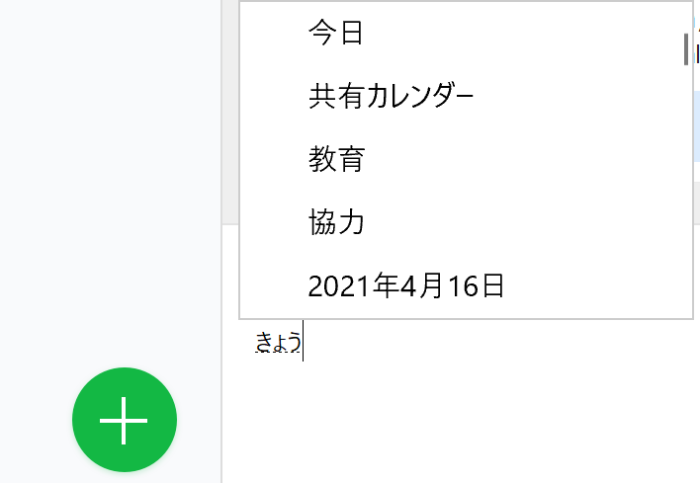Click blank space right of 教育 candidate
Screen dimensions: 700x483
click(x=522, y=159)
